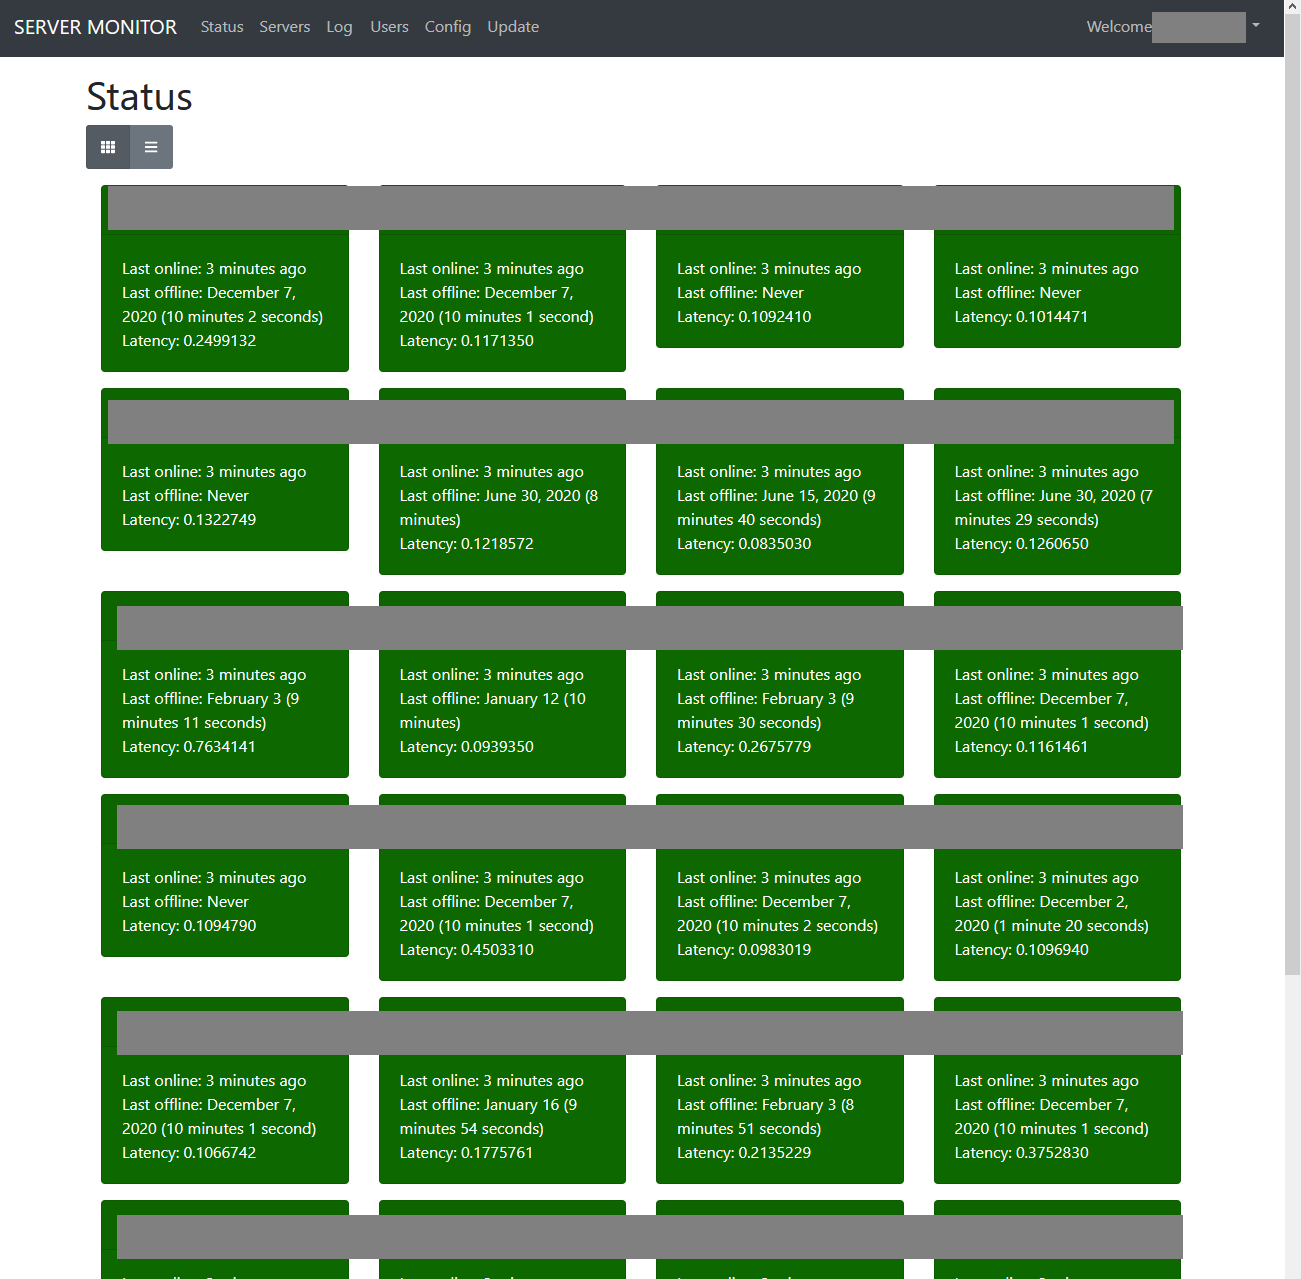This screenshot has height=1279, width=1301.
Task: Select the card with latency 0.2499132
Action: (225, 278)
